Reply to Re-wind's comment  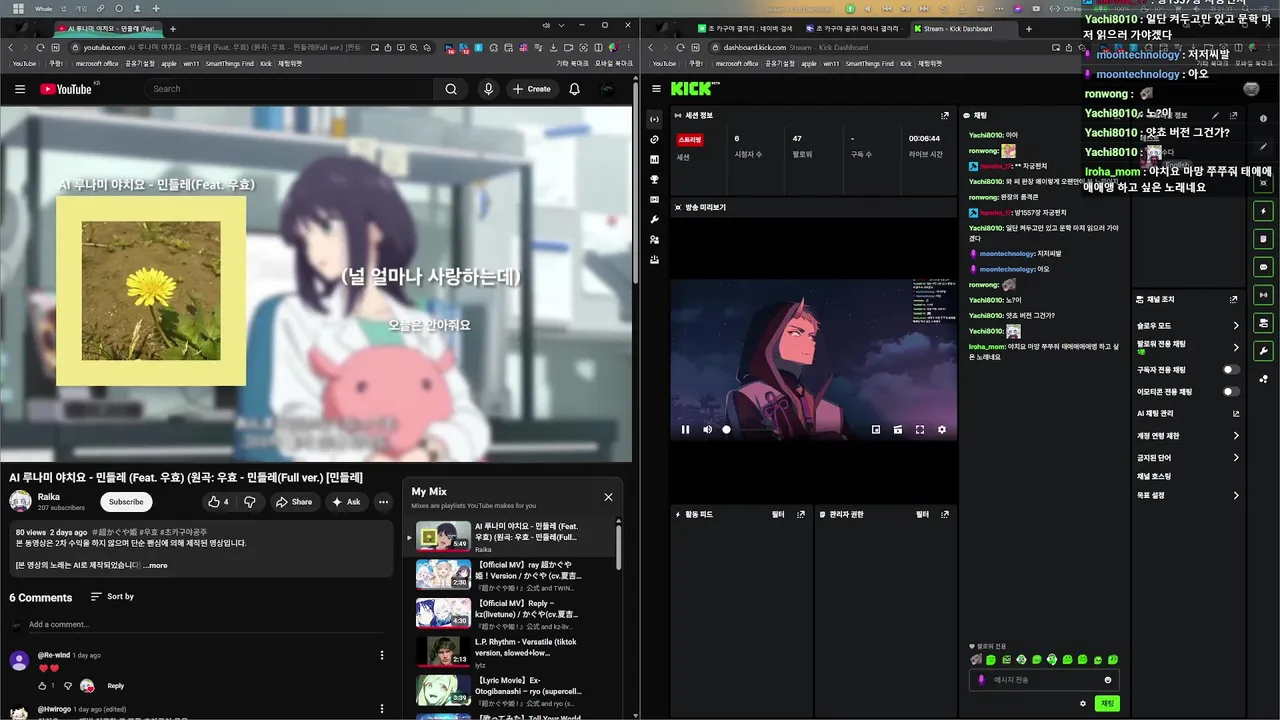point(116,686)
